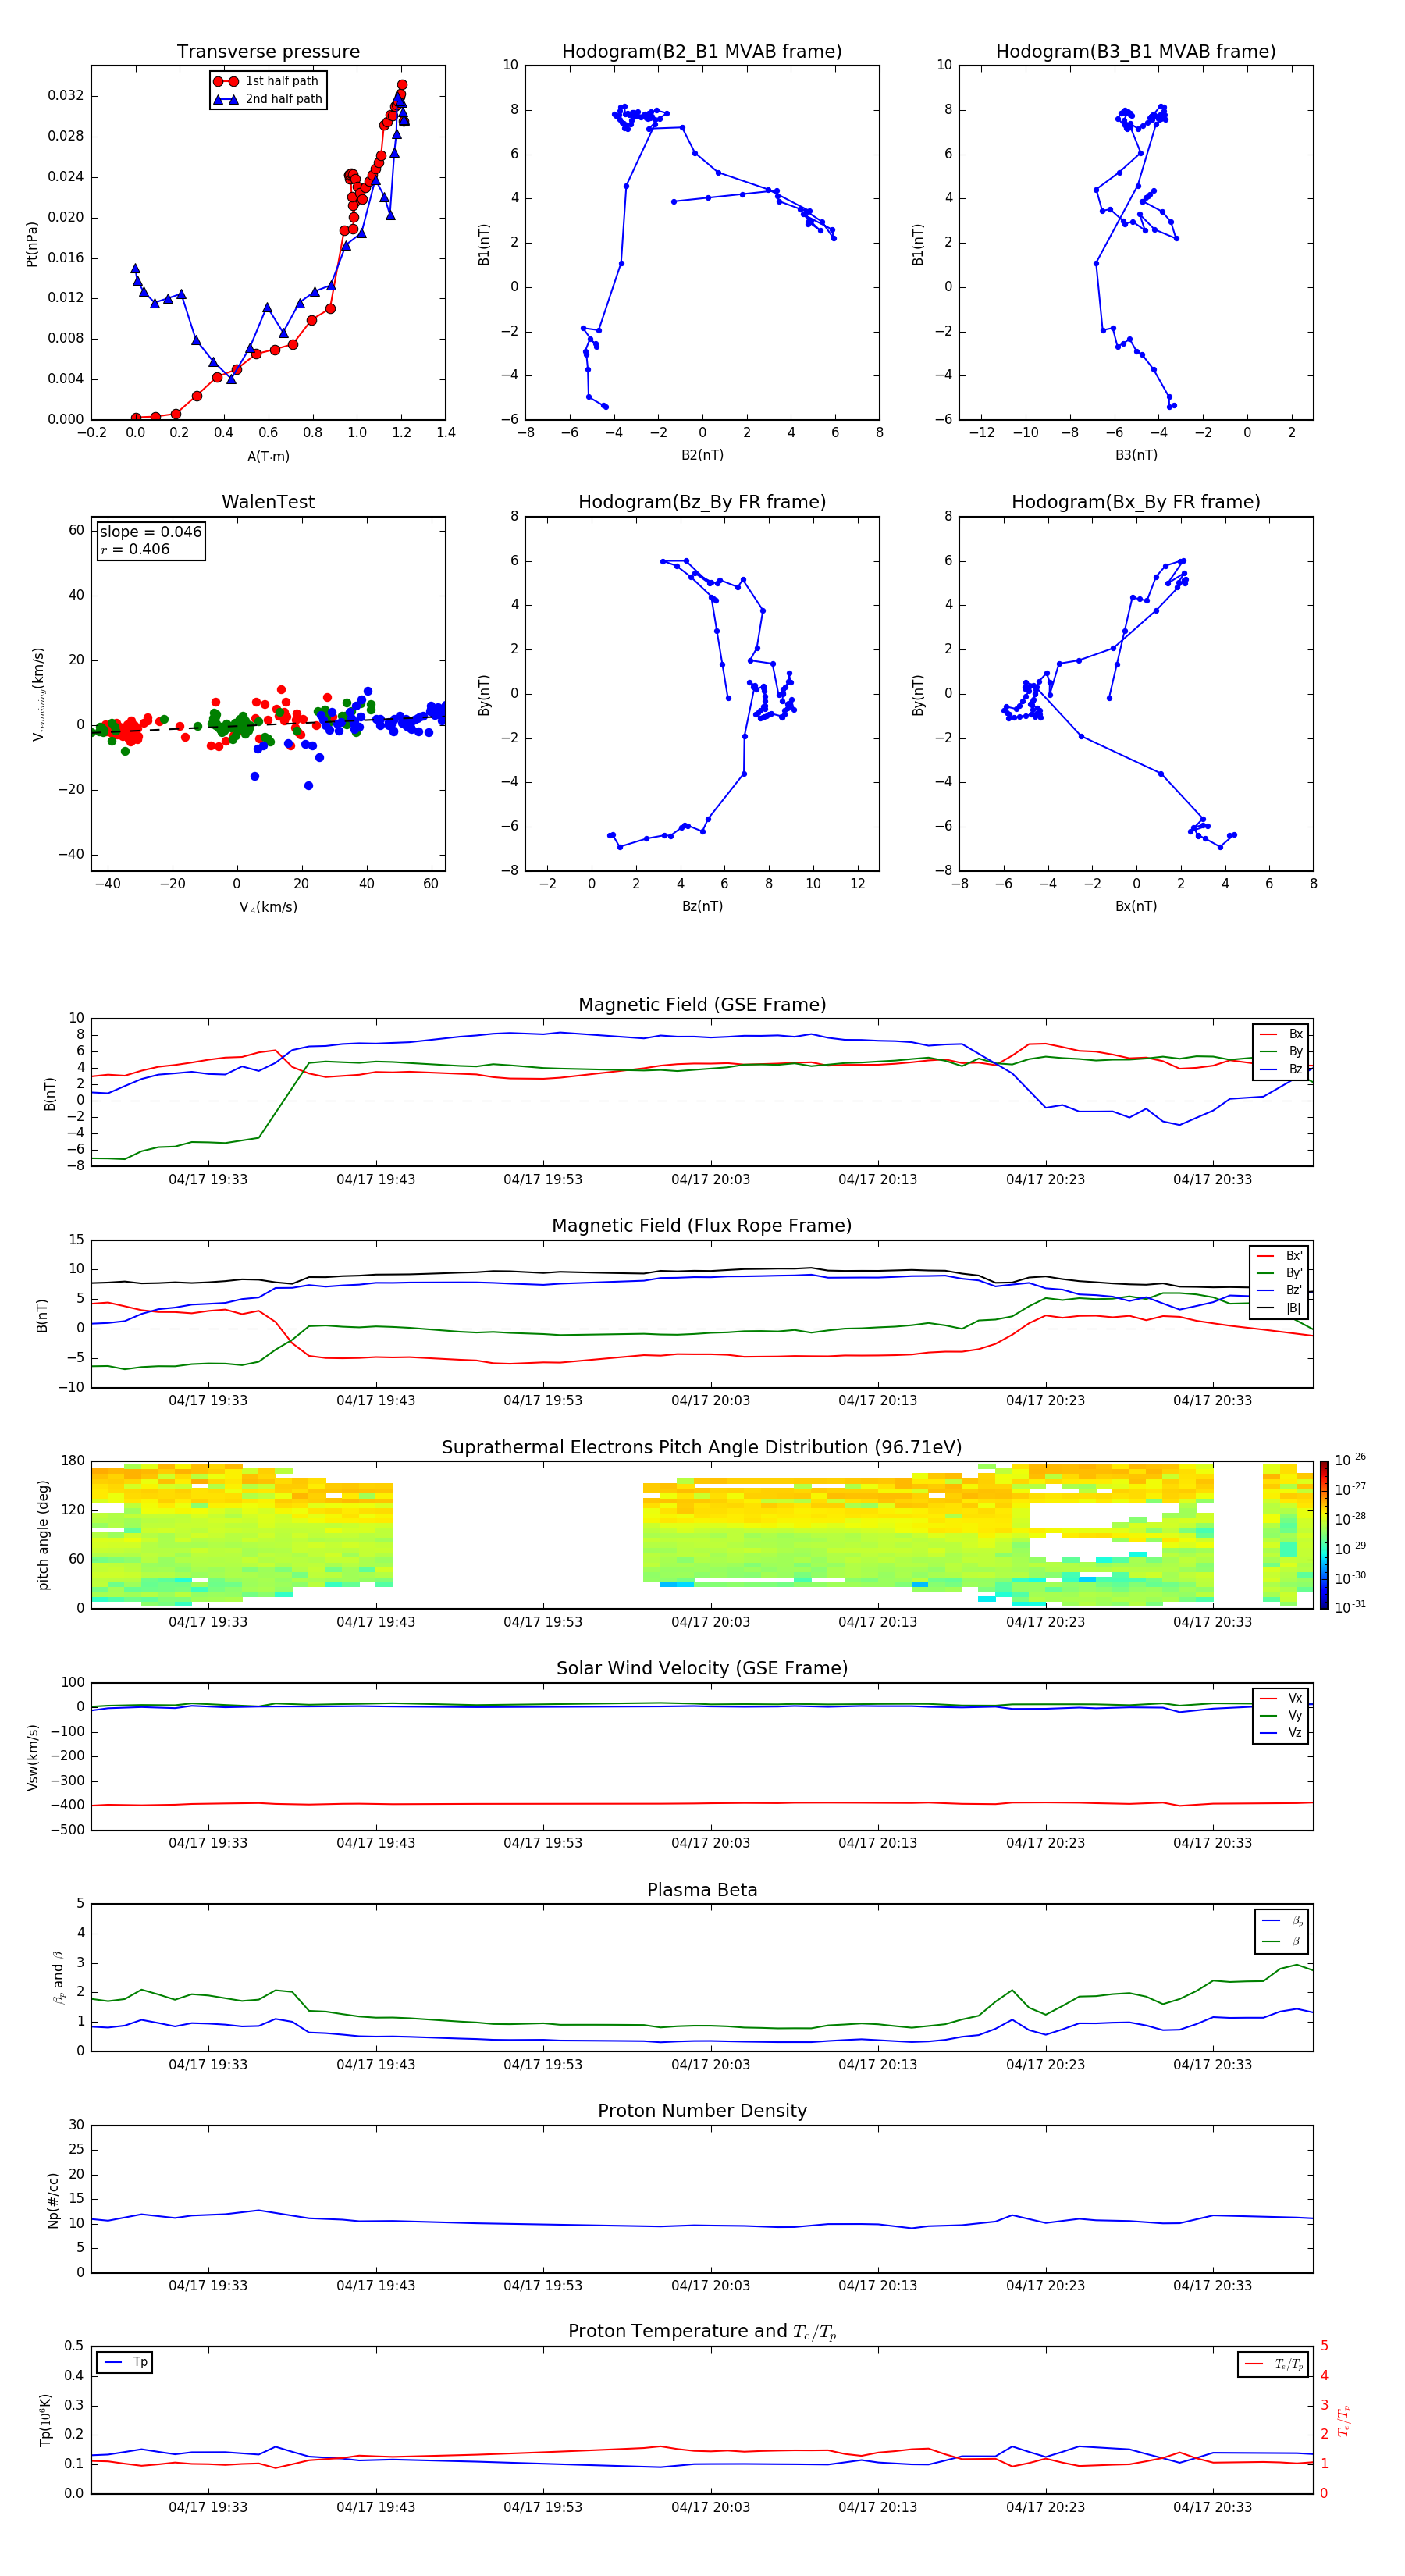Select the Suprathermal Electrons Pitch Angle Distribution title
The height and width of the screenshot is (2576, 1405).
[702, 1448]
